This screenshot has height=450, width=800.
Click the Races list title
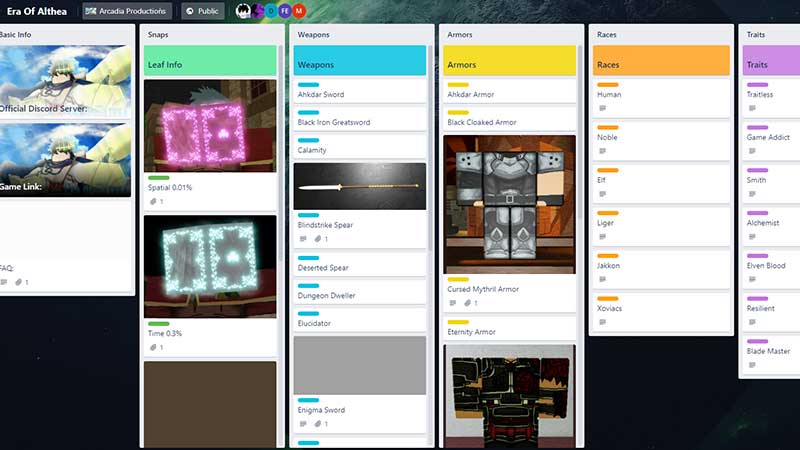(x=607, y=35)
